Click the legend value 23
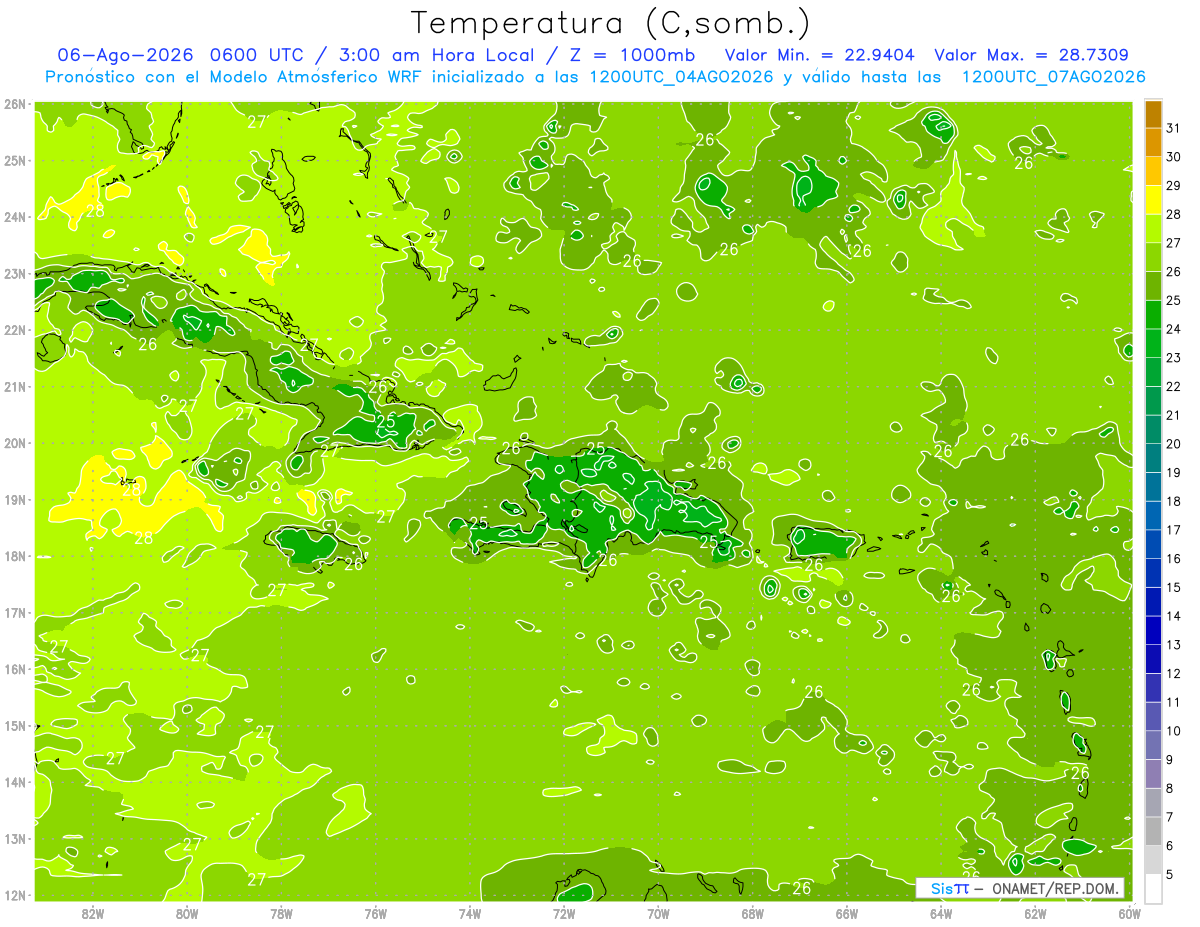1200x927 pixels. coord(1174,358)
